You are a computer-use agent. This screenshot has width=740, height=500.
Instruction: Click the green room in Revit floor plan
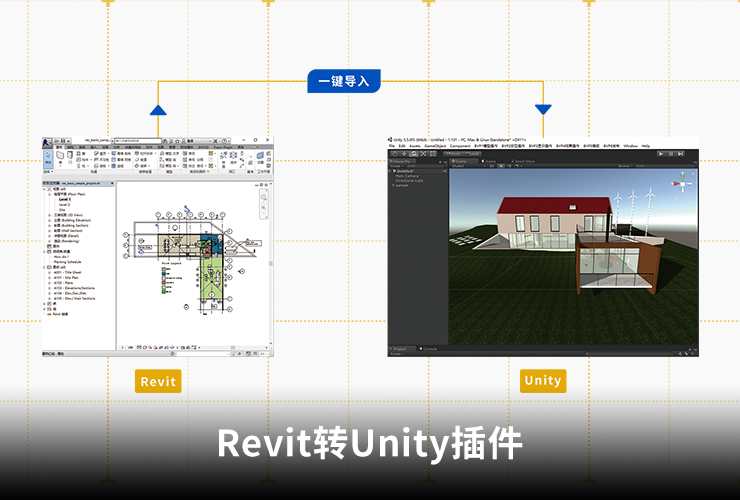click(x=210, y=279)
